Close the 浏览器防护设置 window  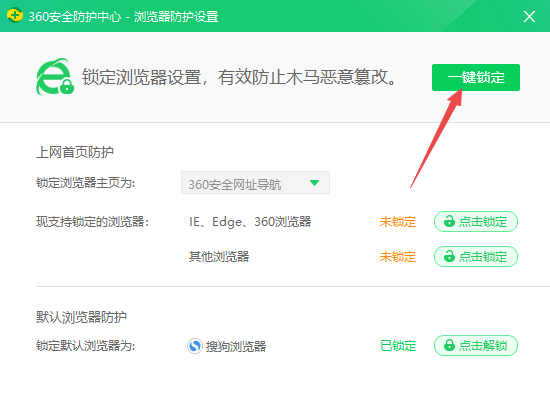pos(529,16)
